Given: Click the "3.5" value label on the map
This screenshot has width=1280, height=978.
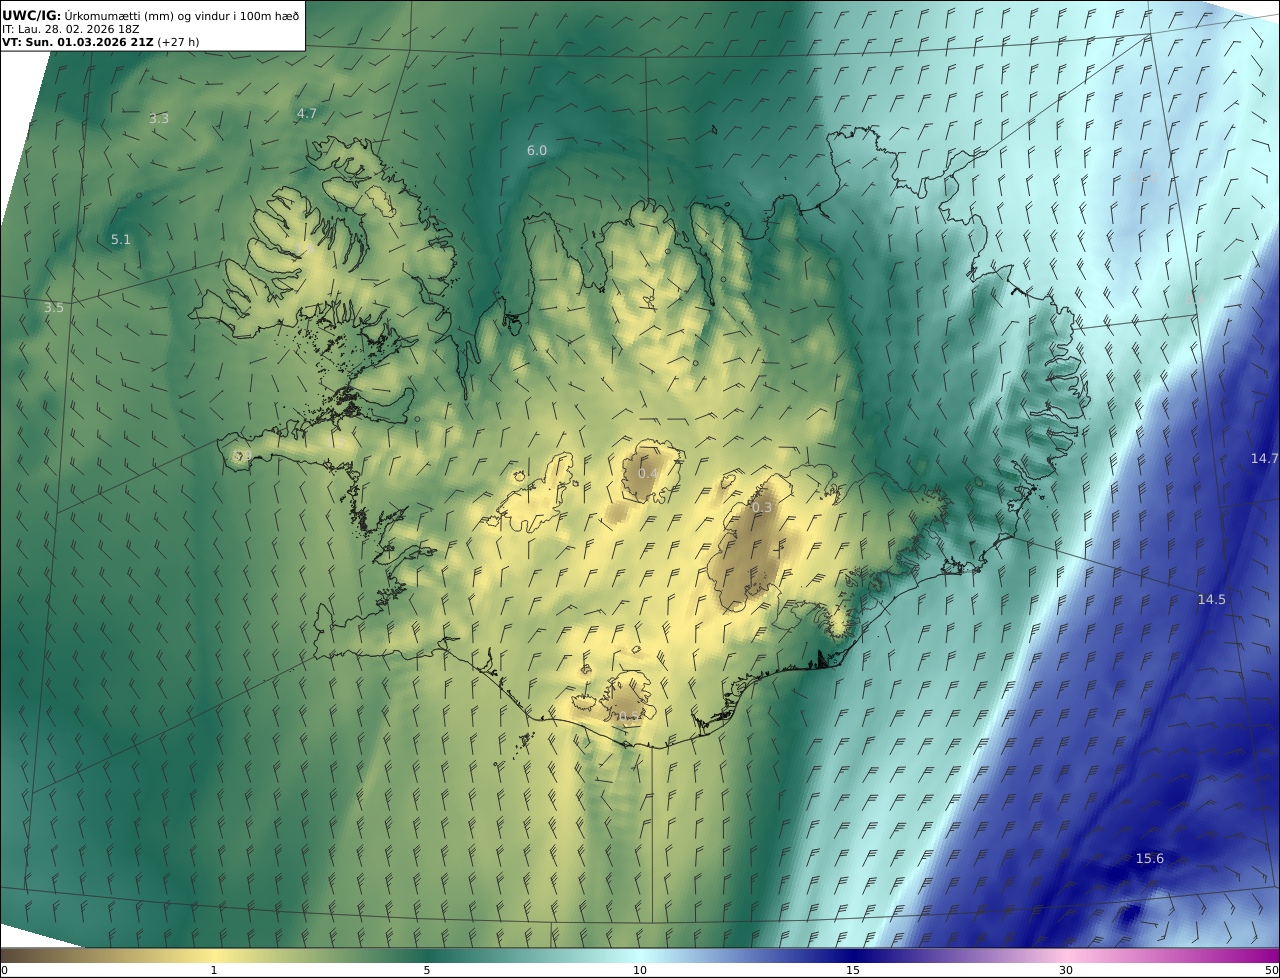Looking at the screenshot, I should coord(54,308).
